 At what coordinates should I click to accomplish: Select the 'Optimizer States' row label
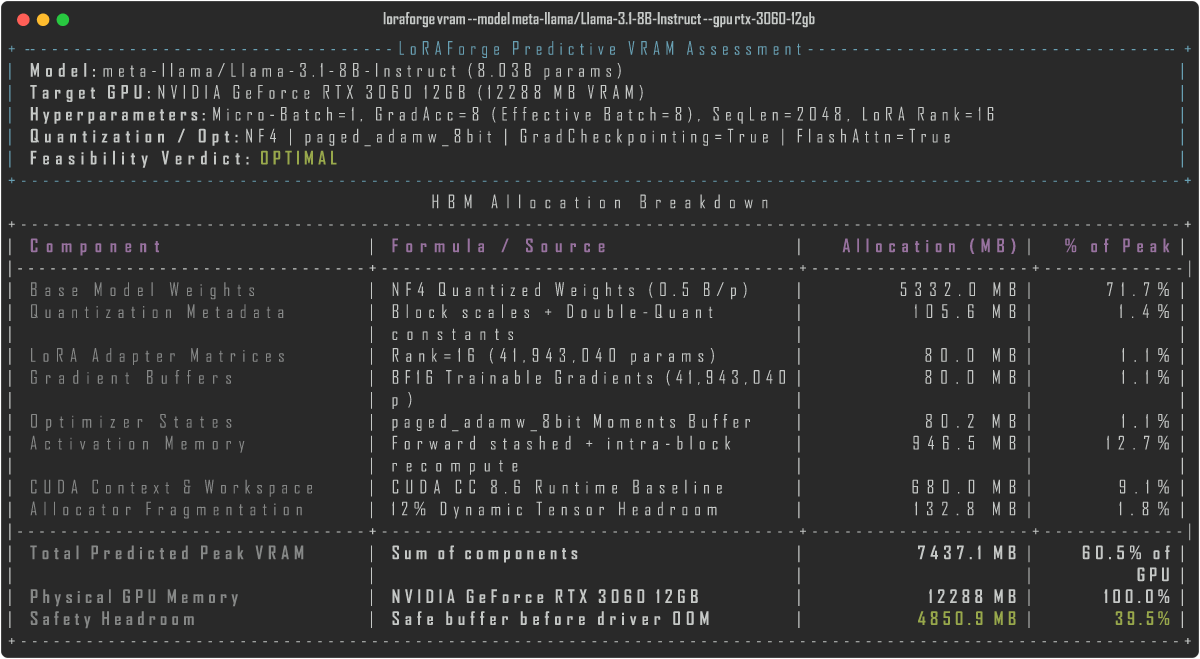[x=131, y=423]
